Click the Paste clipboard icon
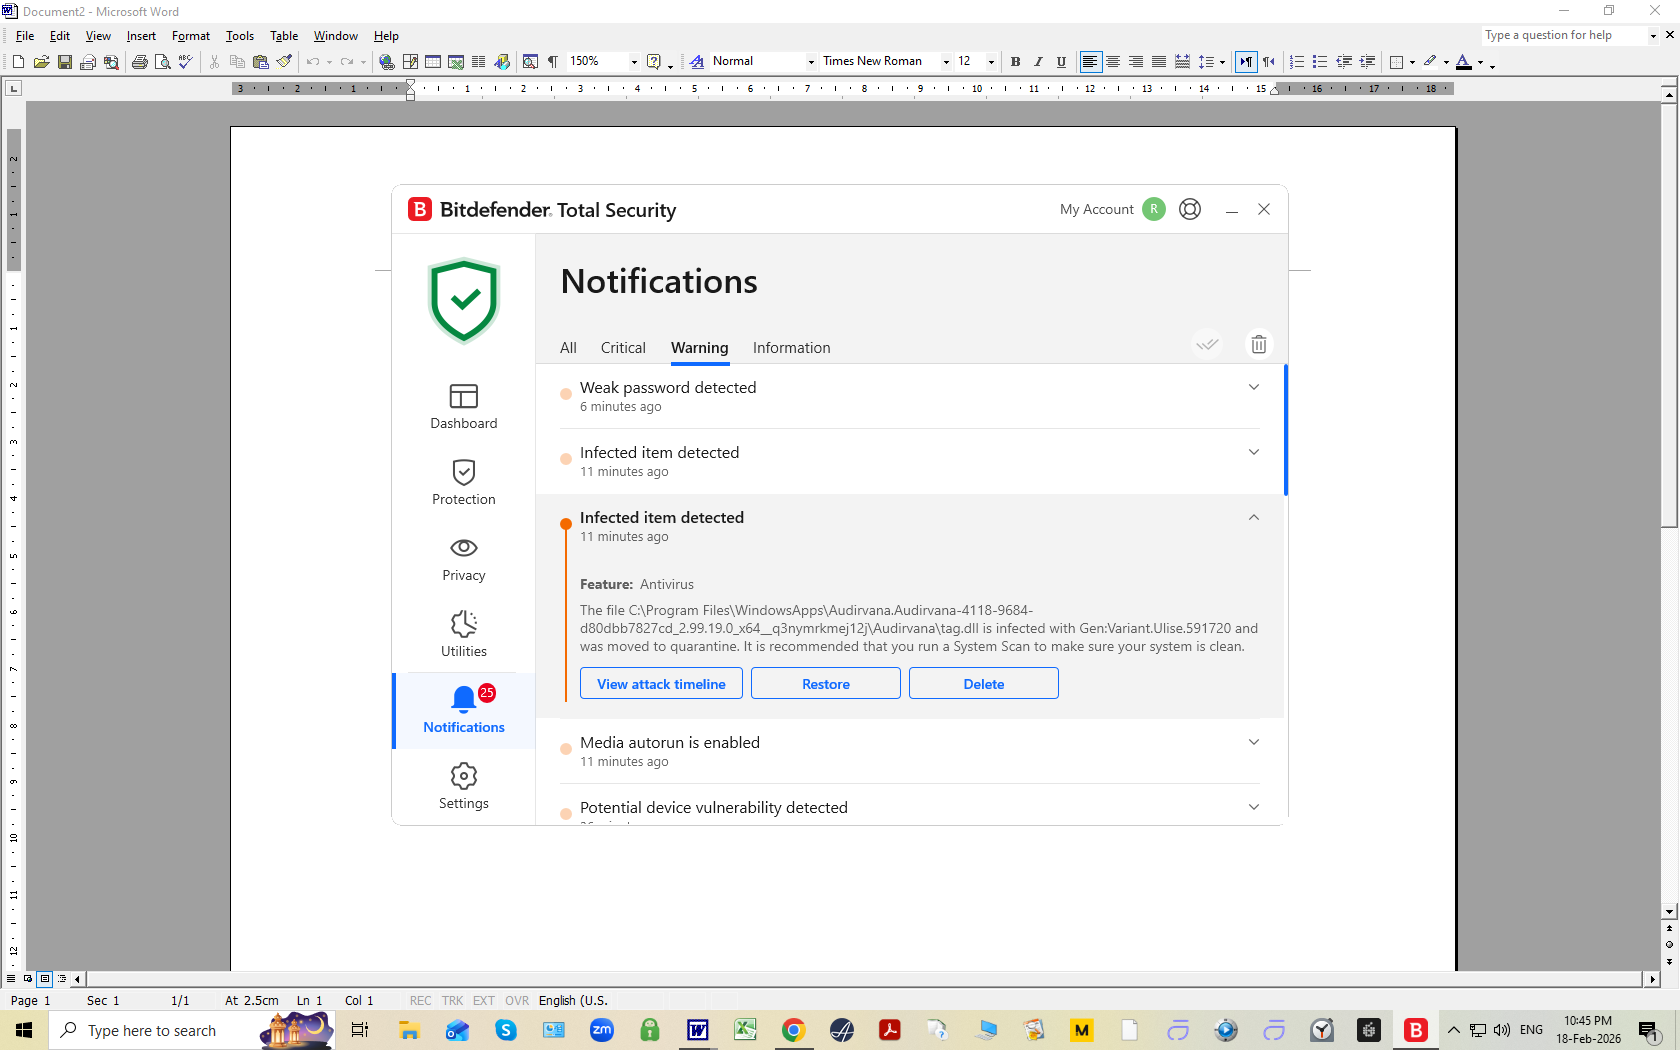Screen dimensions: 1680x1050 click(x=261, y=62)
